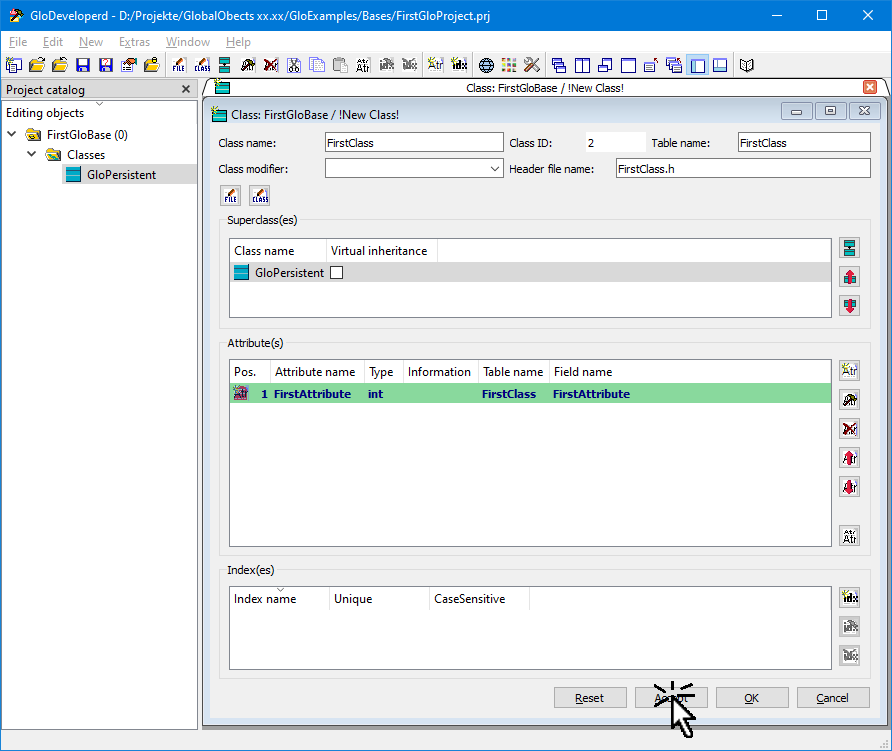The image size is (892, 751).
Task: Collapse the Classes folder in the project catalog
Action: click(x=32, y=155)
